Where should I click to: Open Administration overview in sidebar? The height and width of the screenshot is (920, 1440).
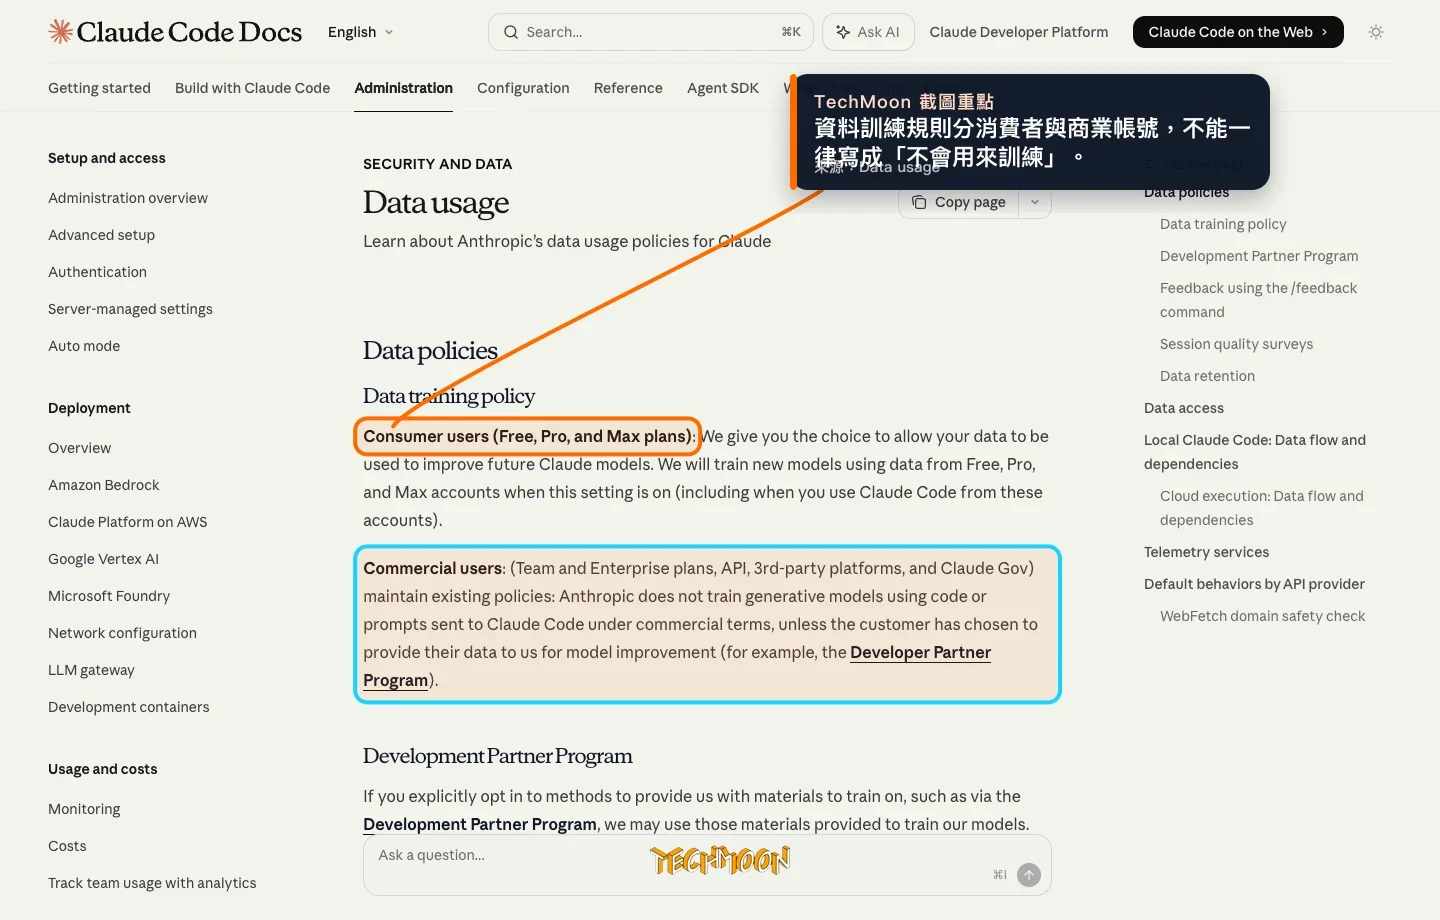128,198
